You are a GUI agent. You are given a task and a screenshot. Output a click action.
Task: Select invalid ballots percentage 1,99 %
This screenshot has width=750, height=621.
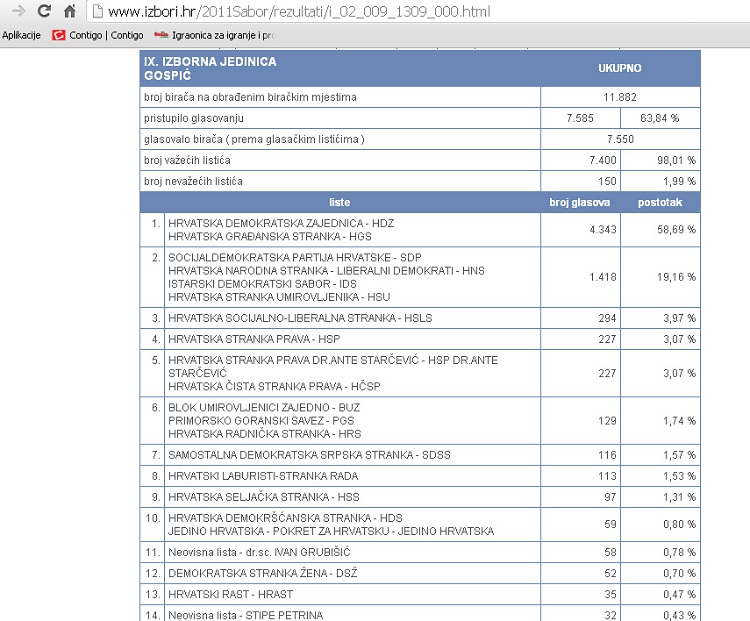point(679,181)
